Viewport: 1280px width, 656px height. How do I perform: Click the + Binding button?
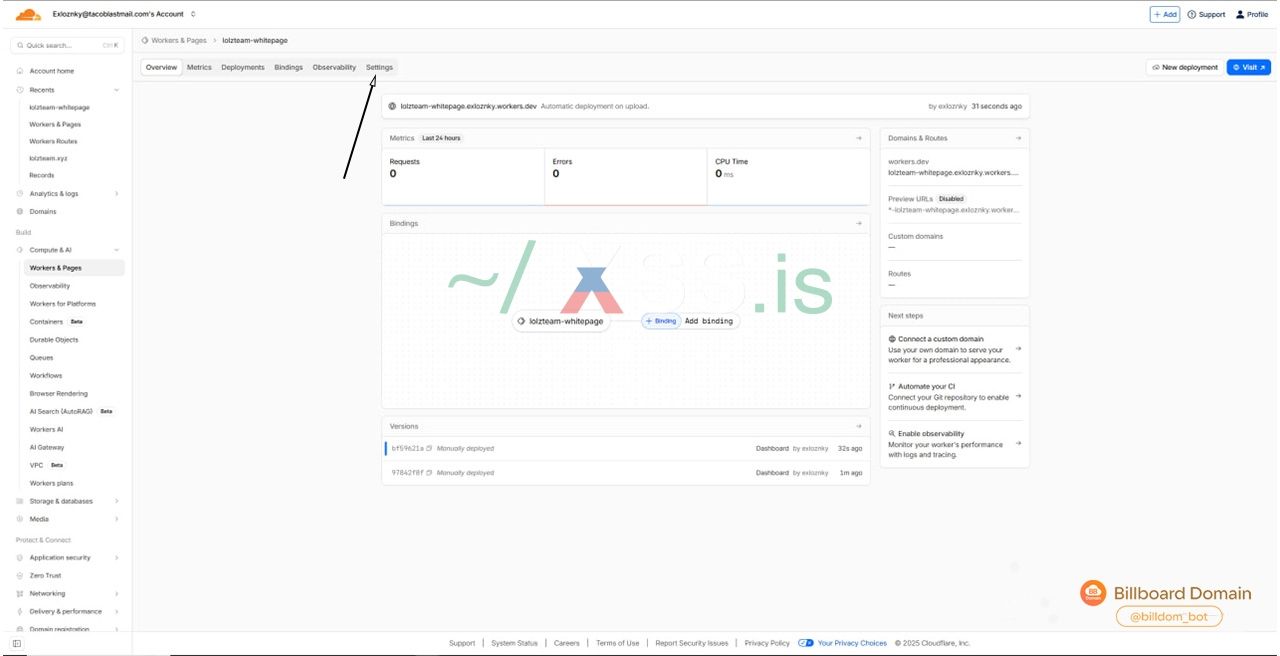tap(661, 321)
